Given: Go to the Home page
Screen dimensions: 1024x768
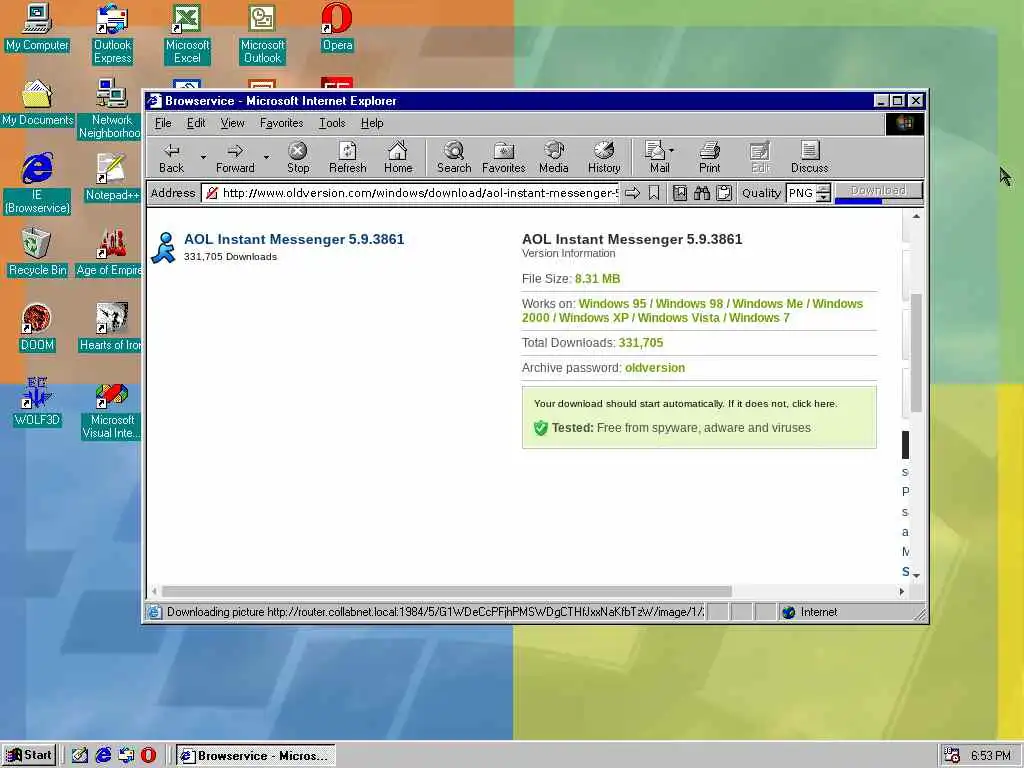Looking at the screenshot, I should tap(398, 158).
